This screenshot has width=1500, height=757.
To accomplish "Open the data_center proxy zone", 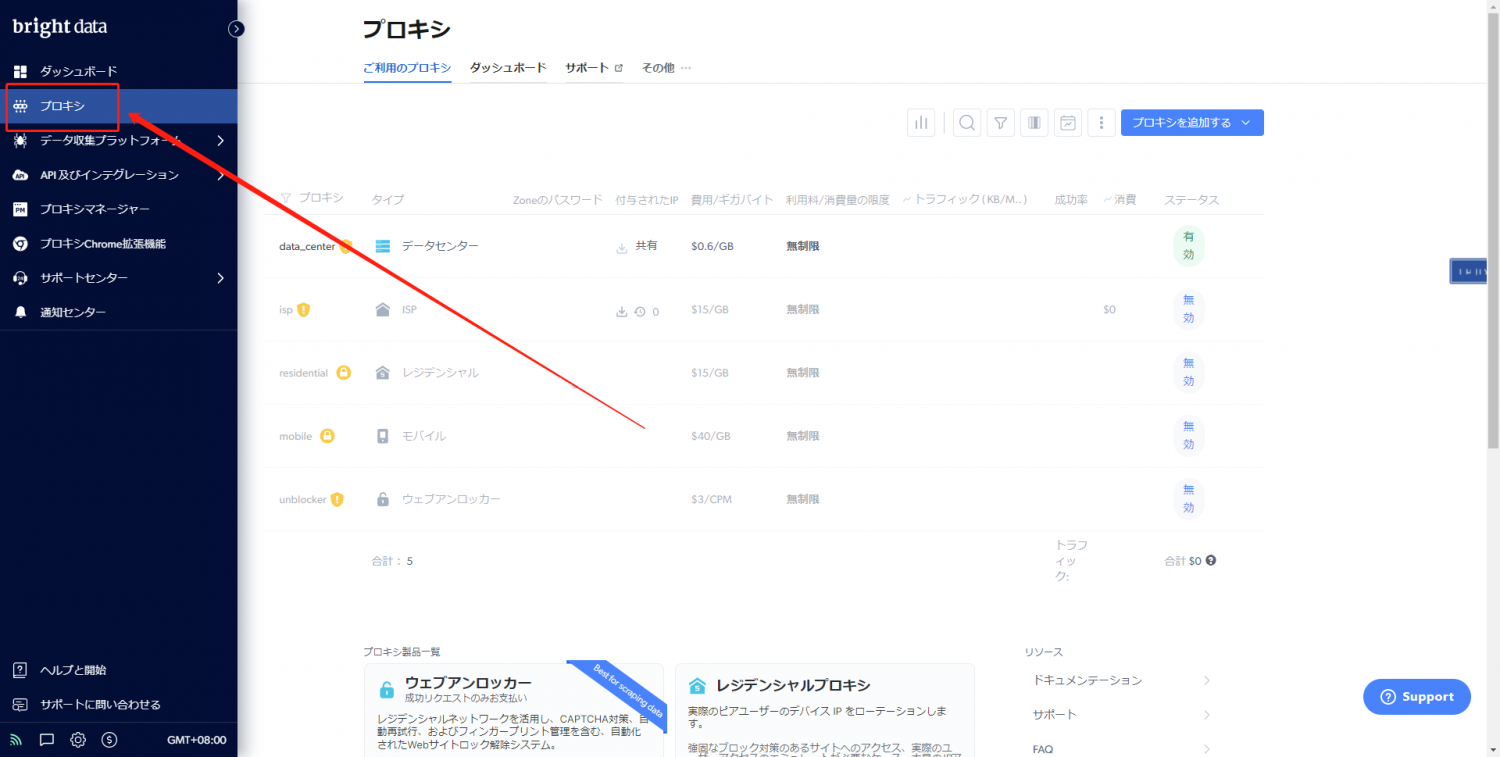I will [307, 246].
